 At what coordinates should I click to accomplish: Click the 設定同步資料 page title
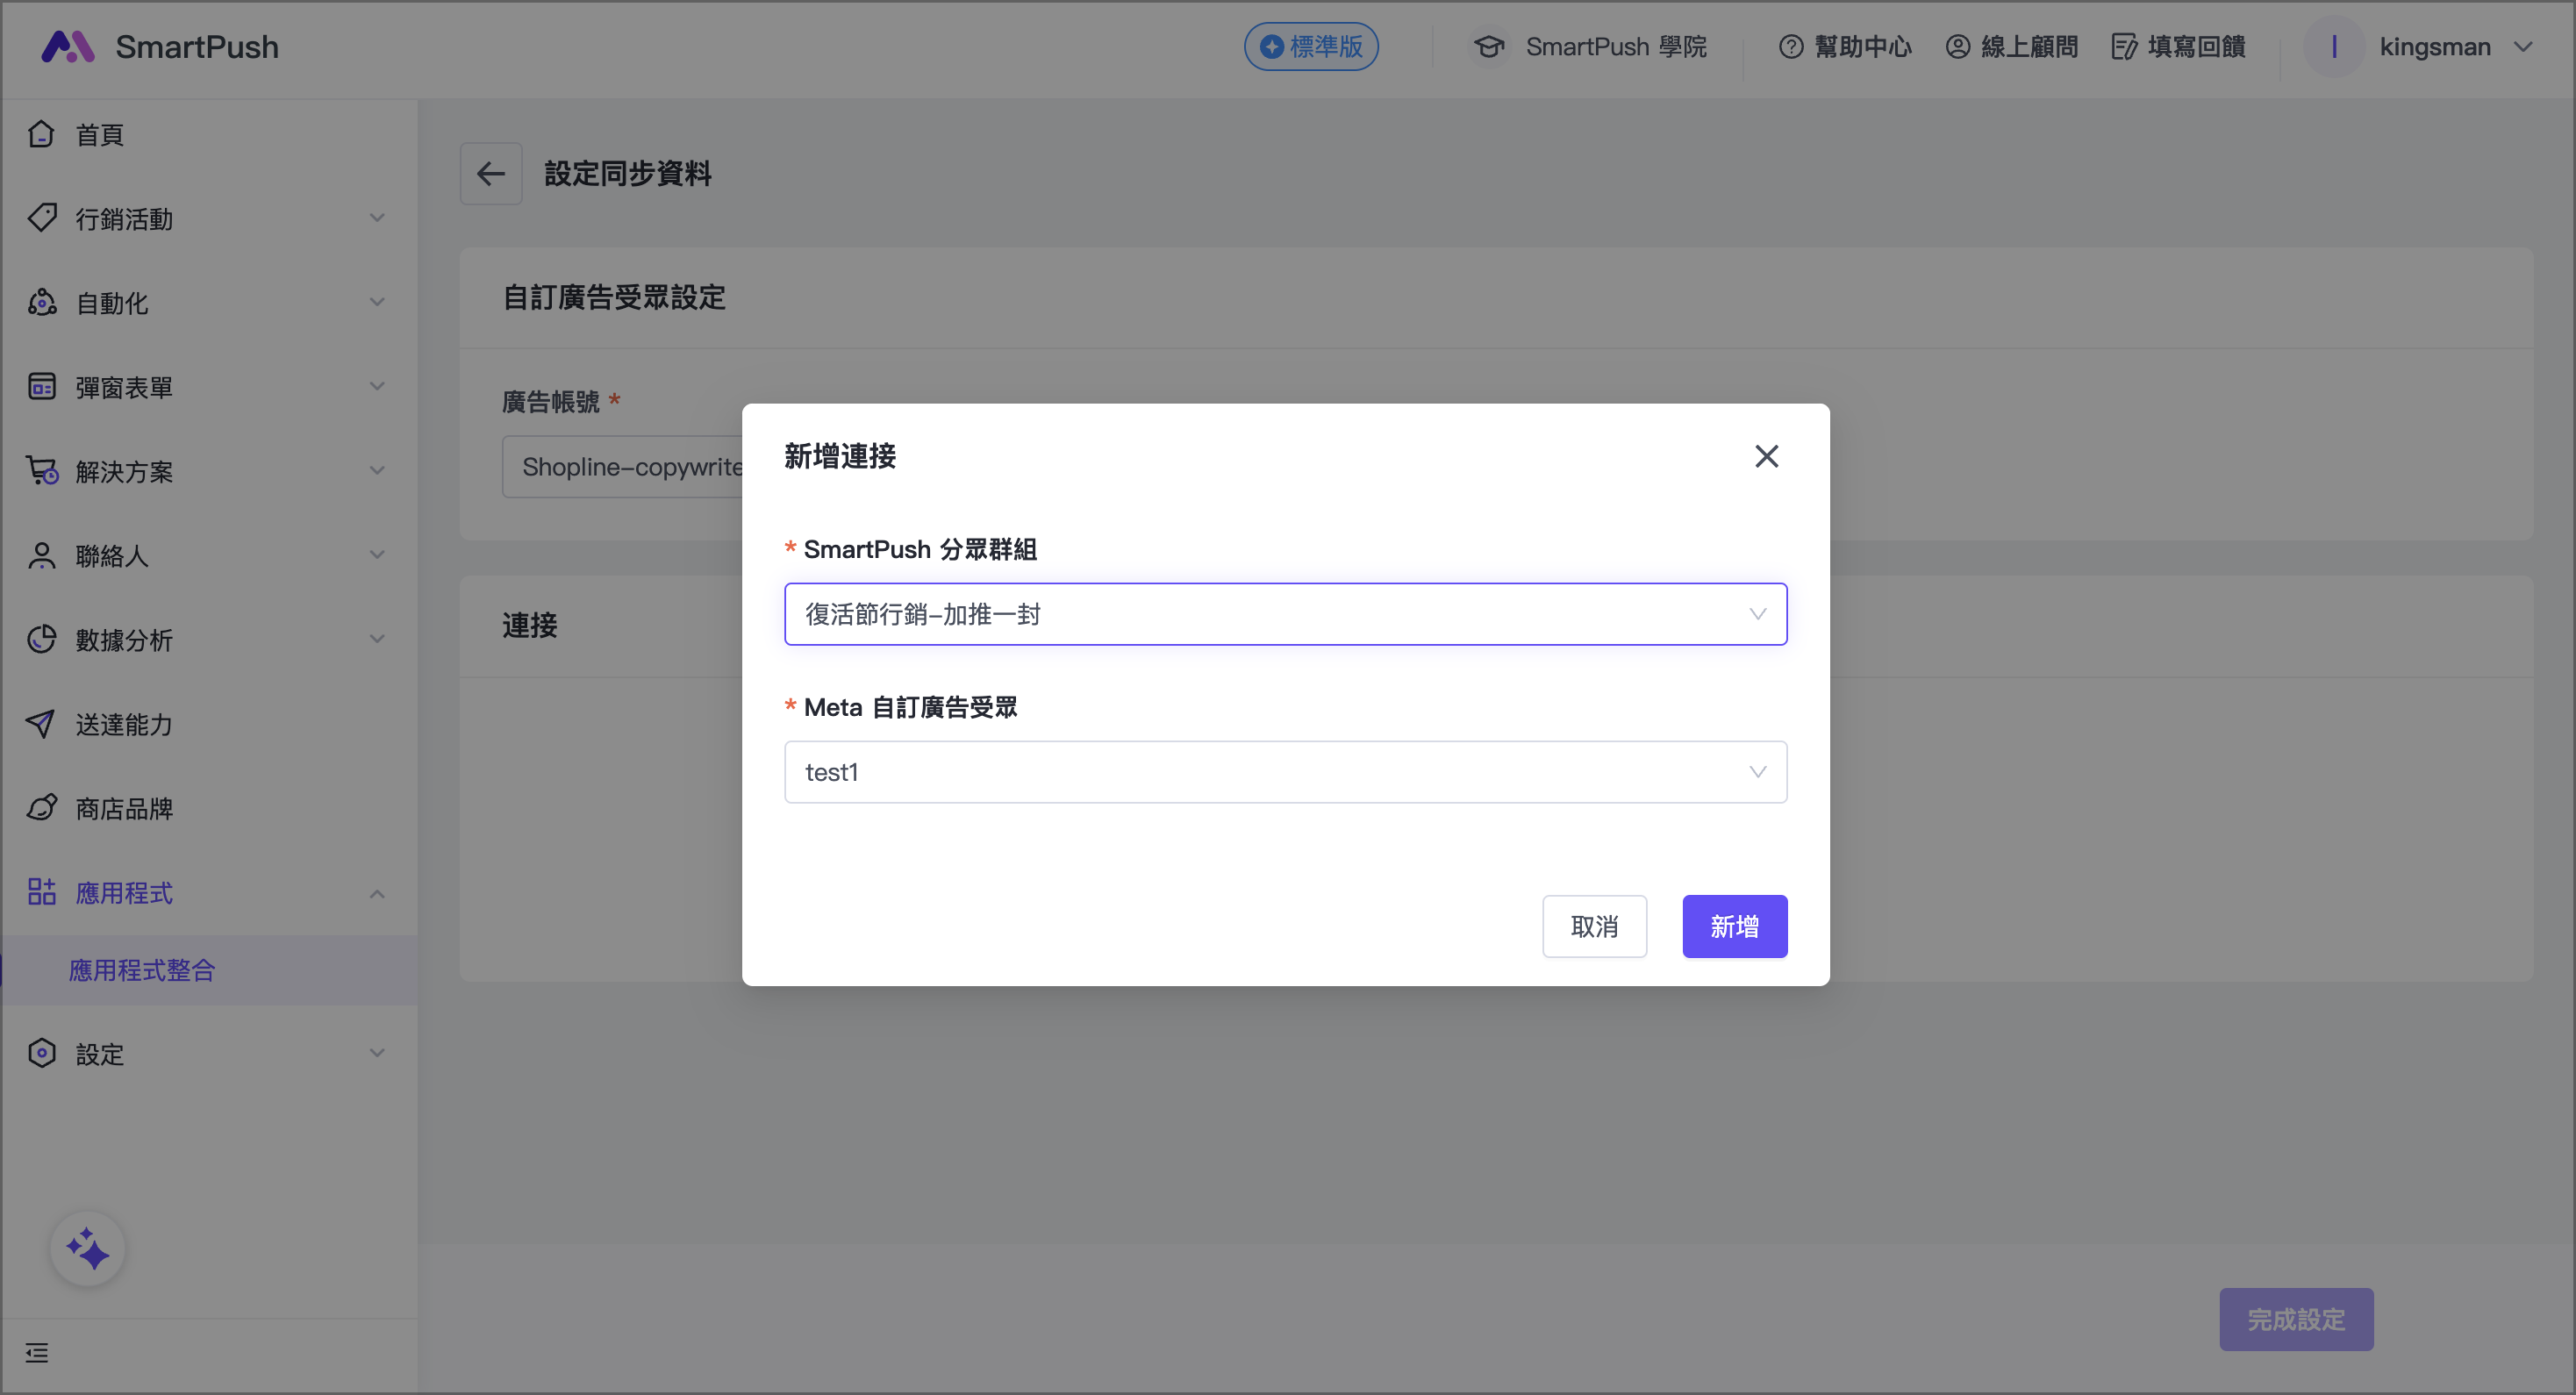pyautogui.click(x=628, y=174)
